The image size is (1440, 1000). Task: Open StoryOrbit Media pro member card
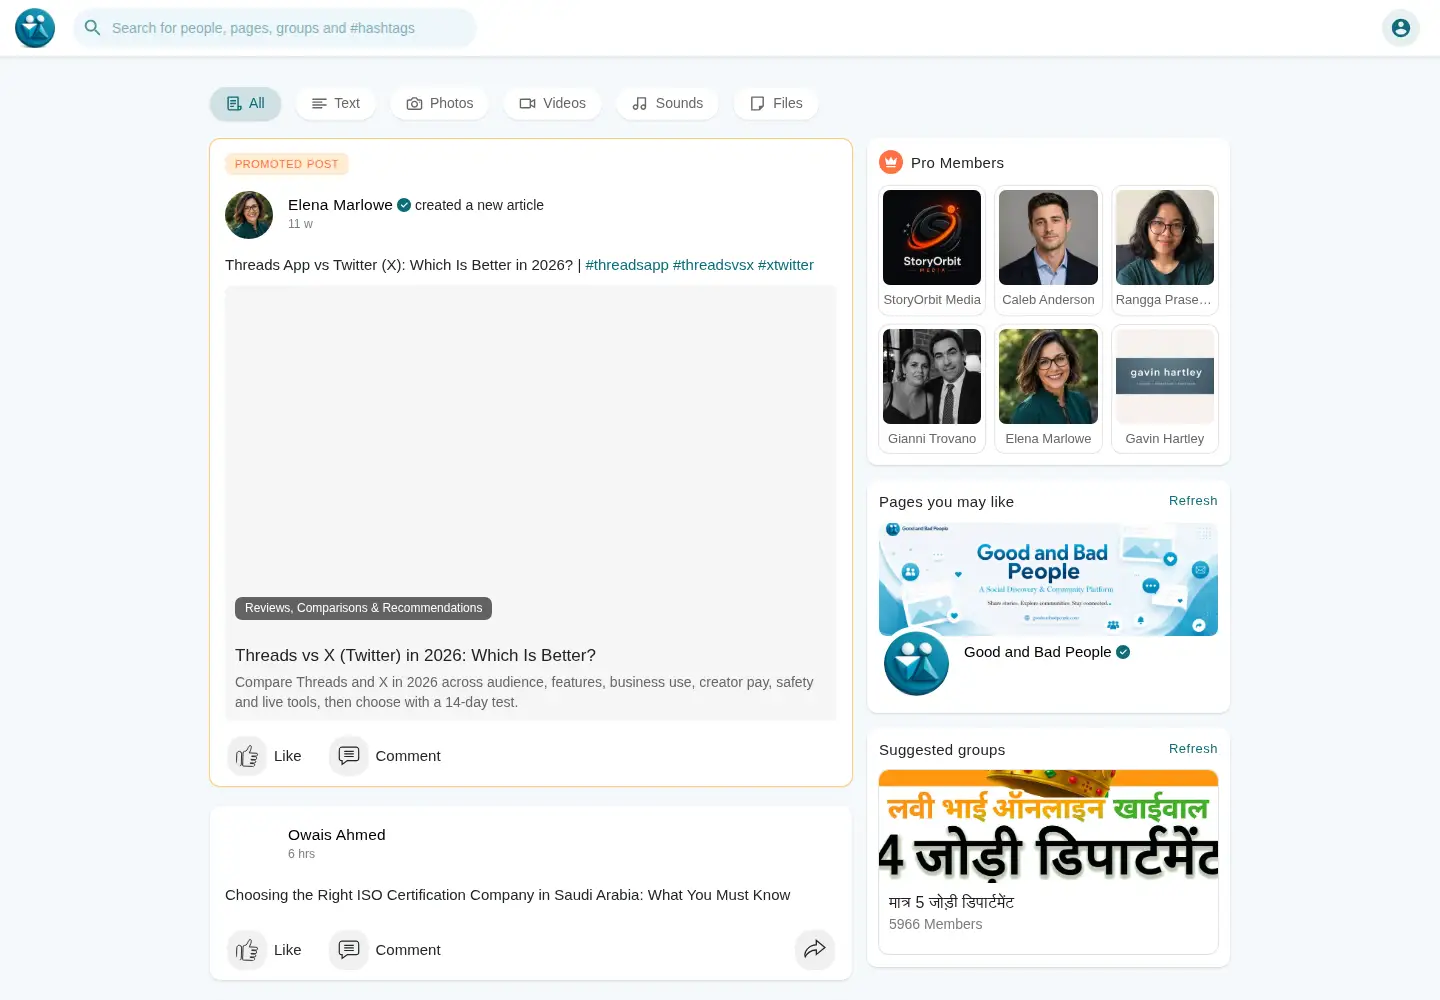click(x=932, y=250)
